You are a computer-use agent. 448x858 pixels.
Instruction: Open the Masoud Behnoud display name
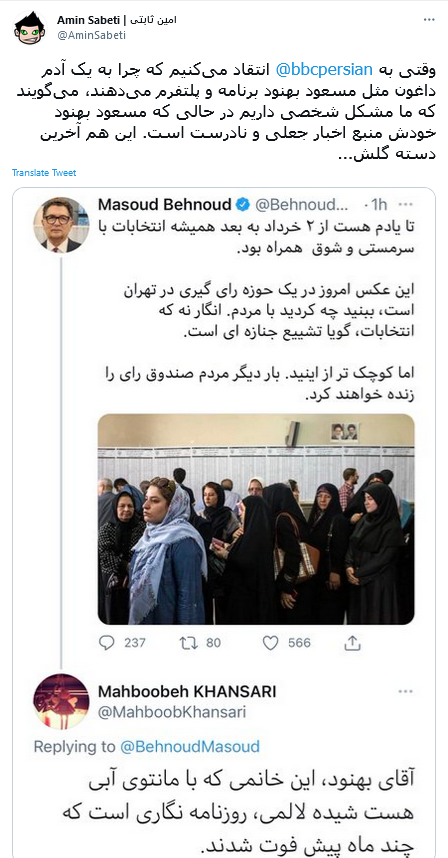click(x=165, y=205)
